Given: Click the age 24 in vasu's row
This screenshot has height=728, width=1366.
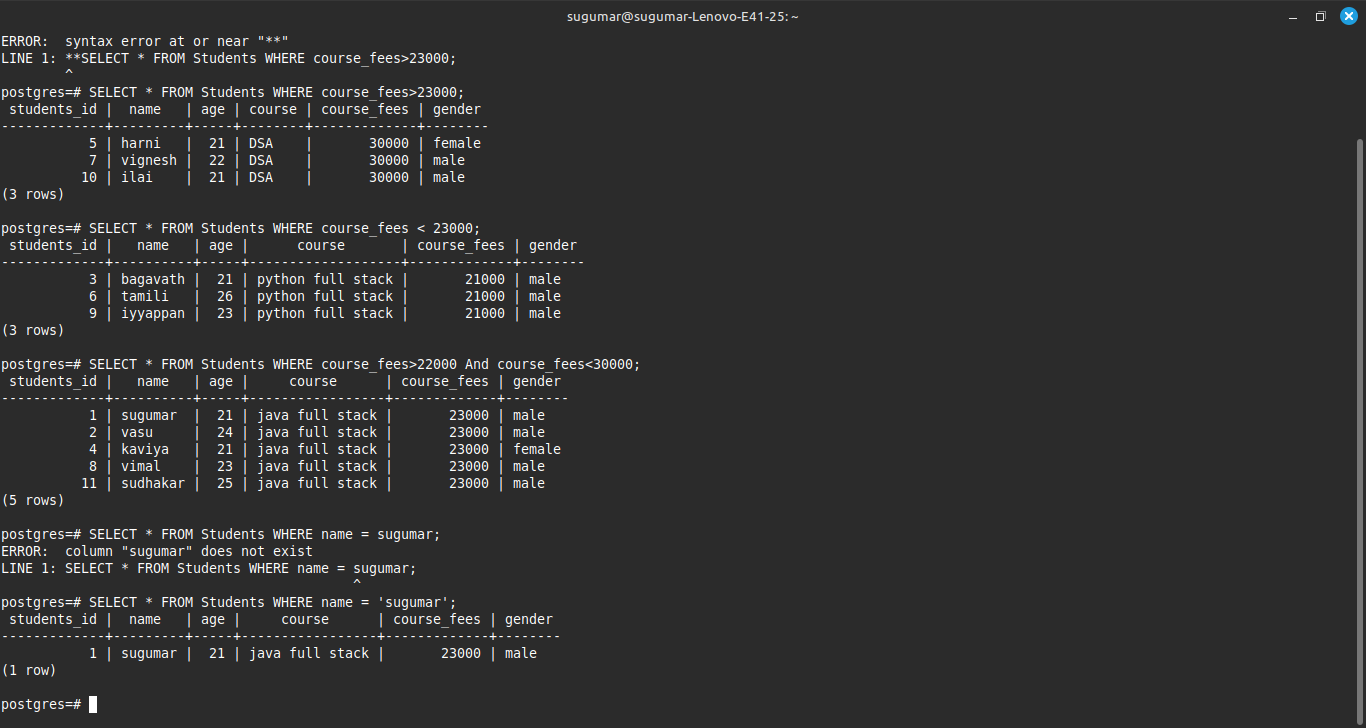Looking at the screenshot, I should coord(225,432).
